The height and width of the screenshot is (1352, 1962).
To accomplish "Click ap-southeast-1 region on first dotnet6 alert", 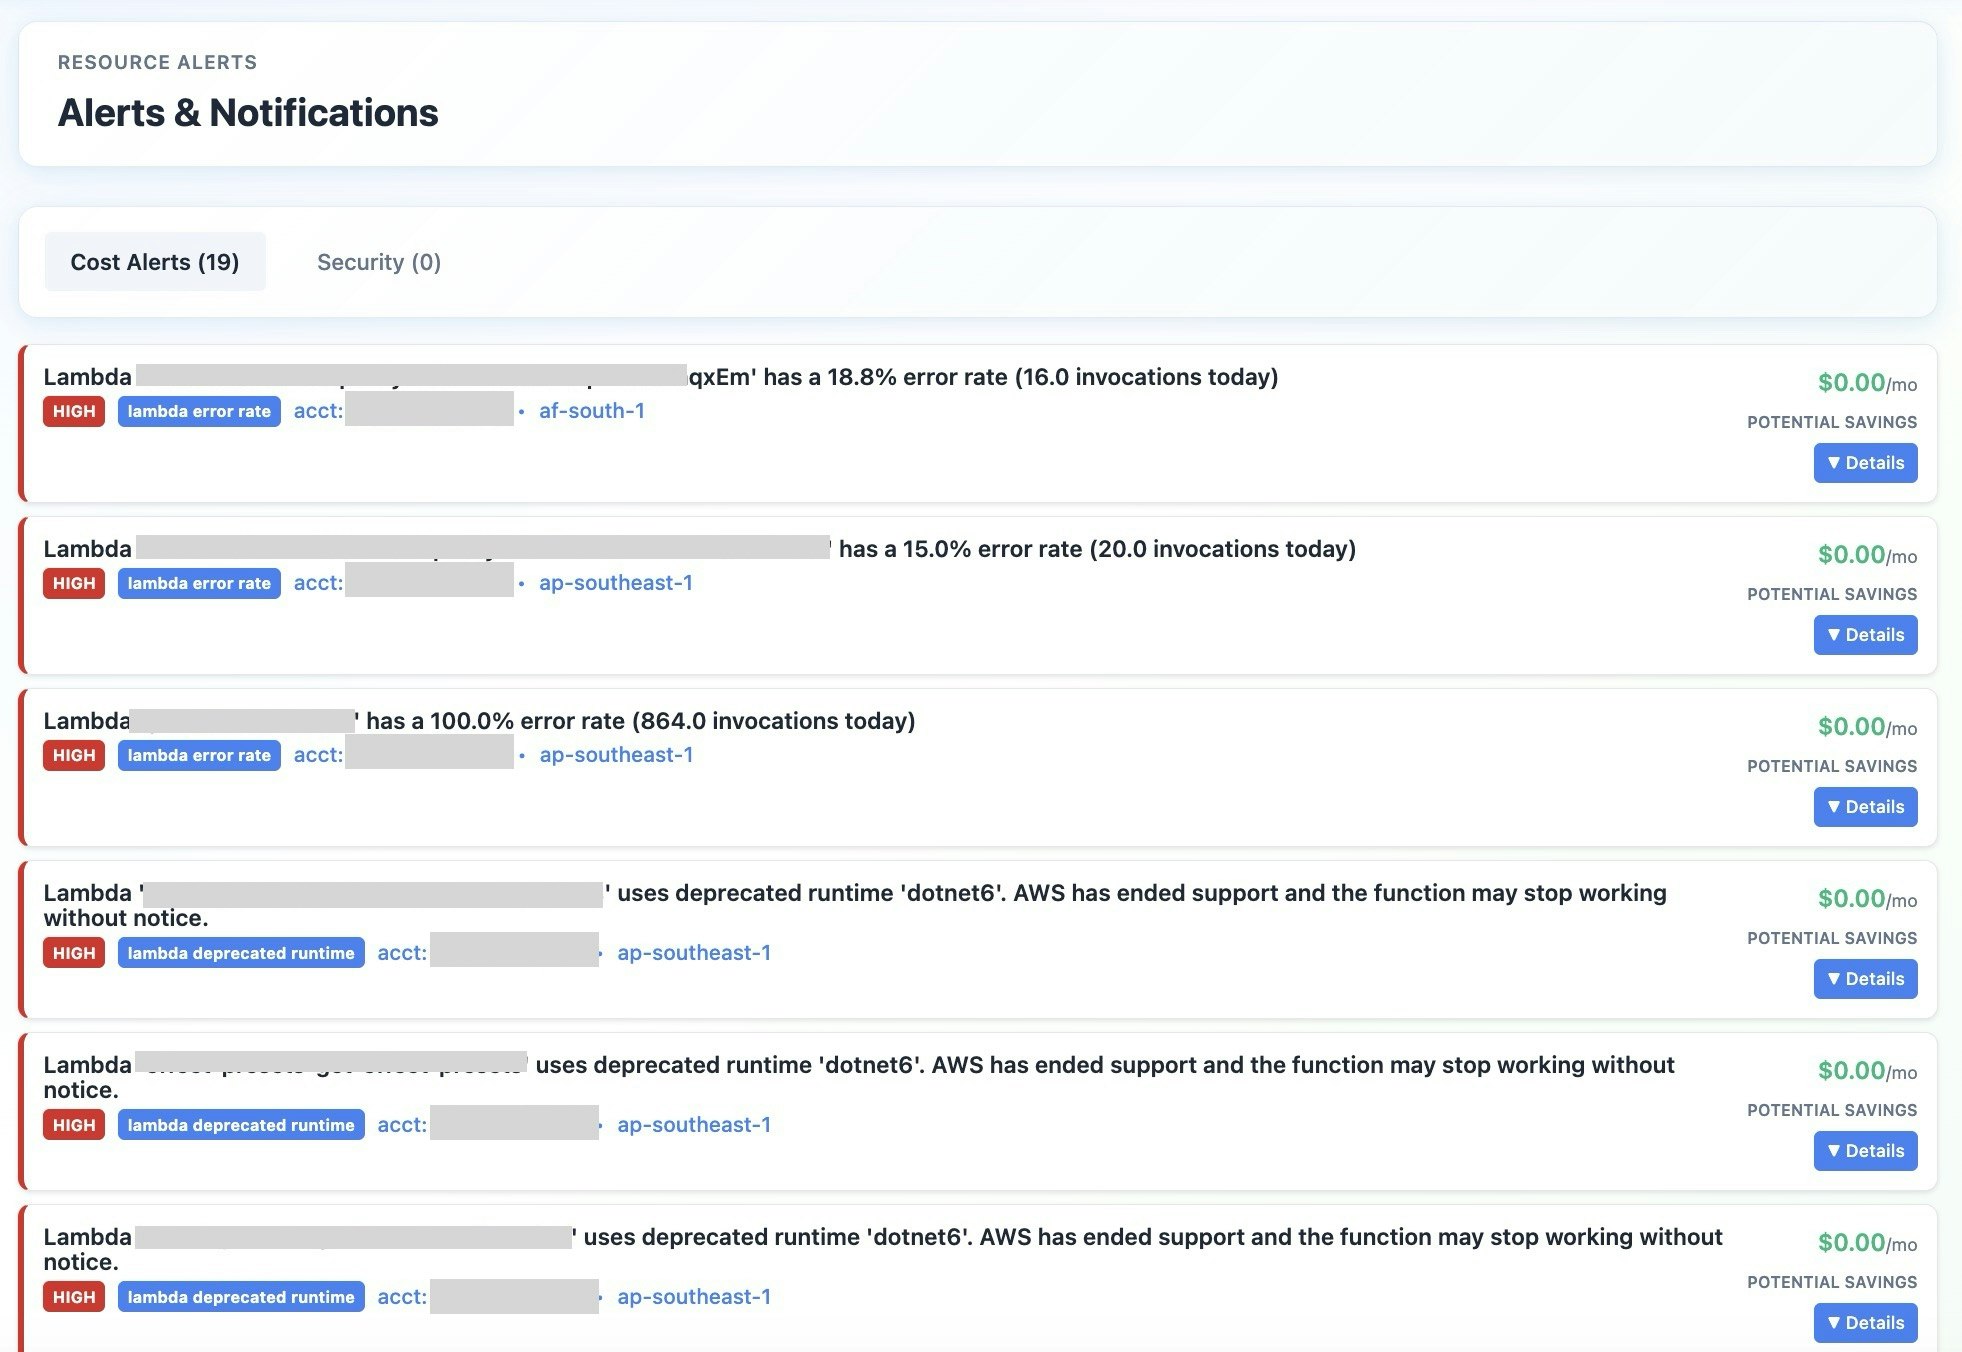I will point(693,953).
